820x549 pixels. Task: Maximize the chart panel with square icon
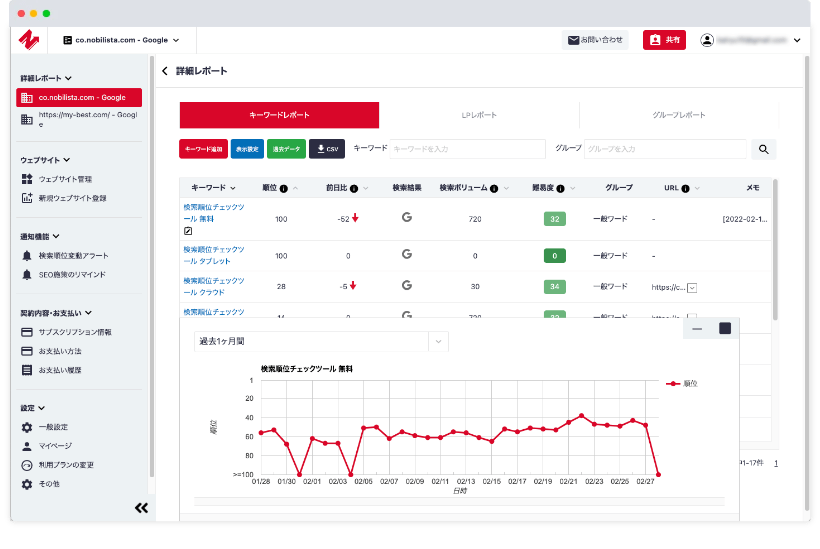[725, 328]
